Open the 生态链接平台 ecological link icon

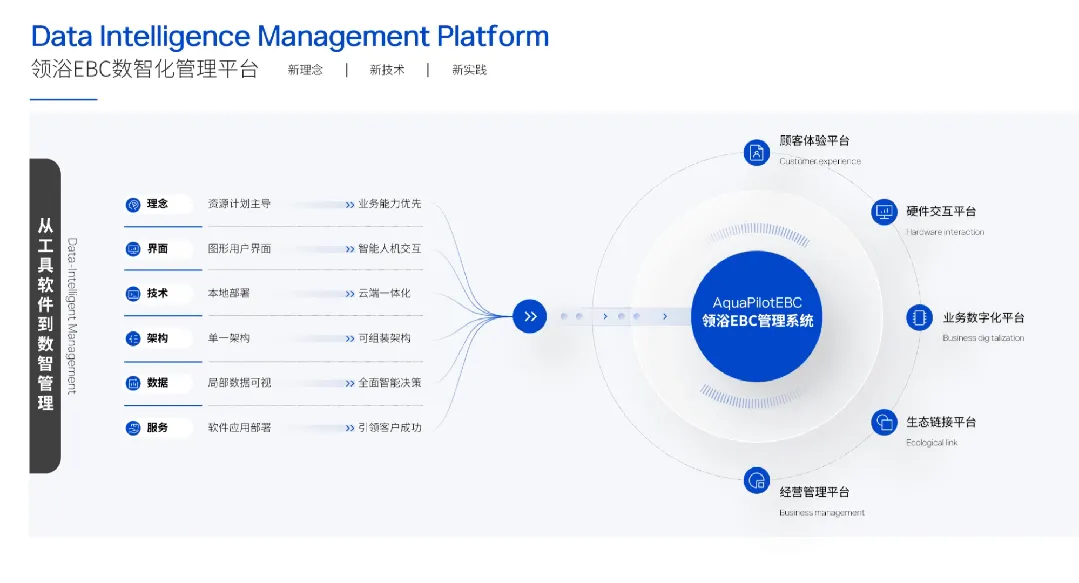(x=884, y=422)
